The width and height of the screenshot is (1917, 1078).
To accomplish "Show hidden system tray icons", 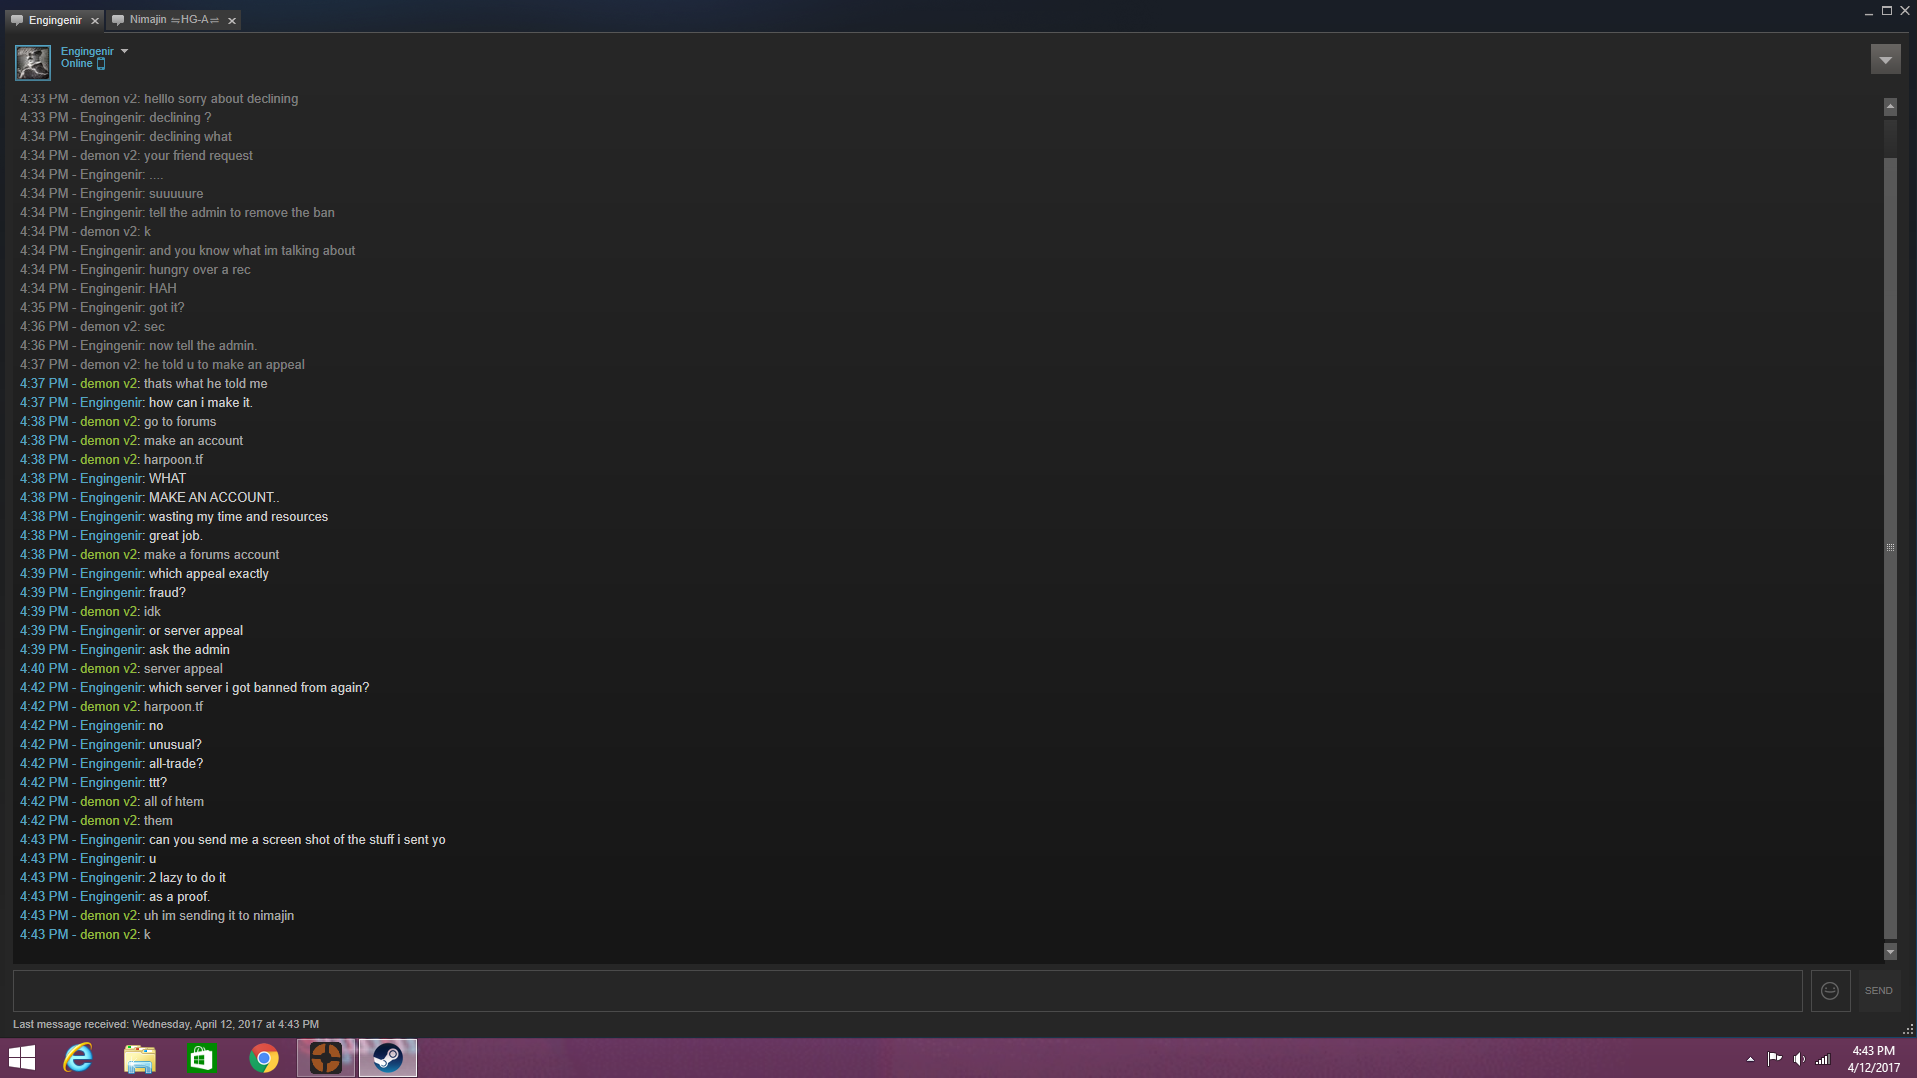I will pos(1750,1059).
